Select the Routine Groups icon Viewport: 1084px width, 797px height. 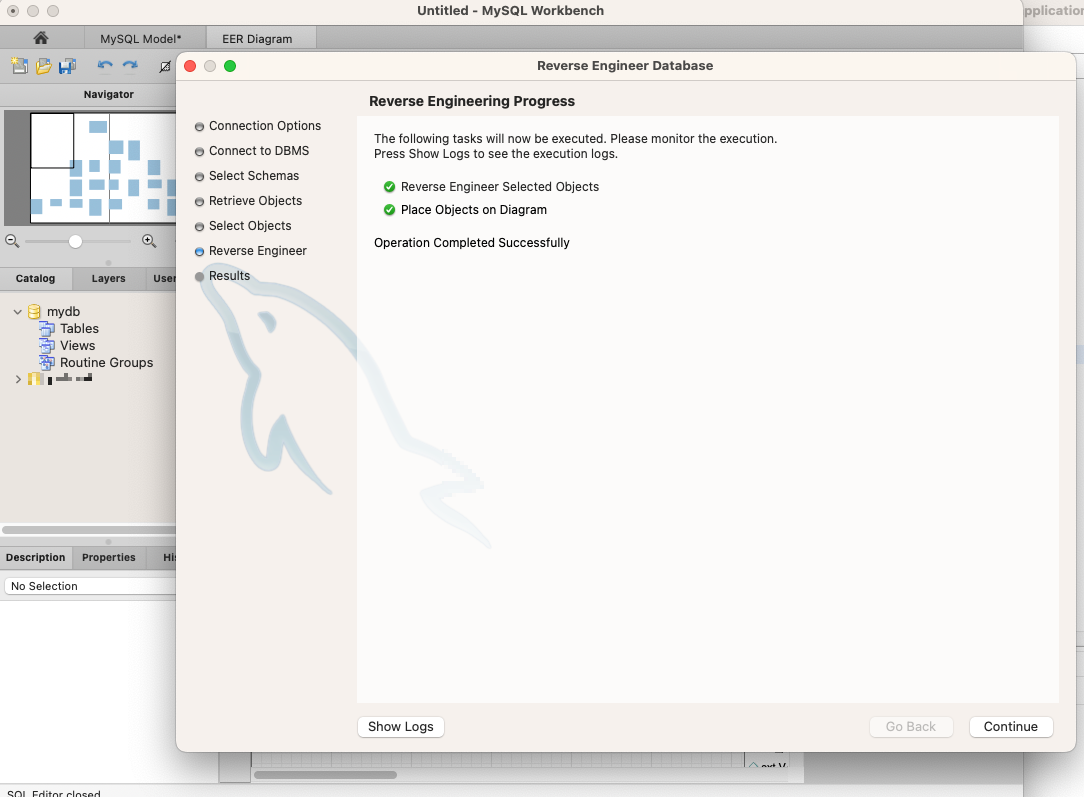(47, 362)
